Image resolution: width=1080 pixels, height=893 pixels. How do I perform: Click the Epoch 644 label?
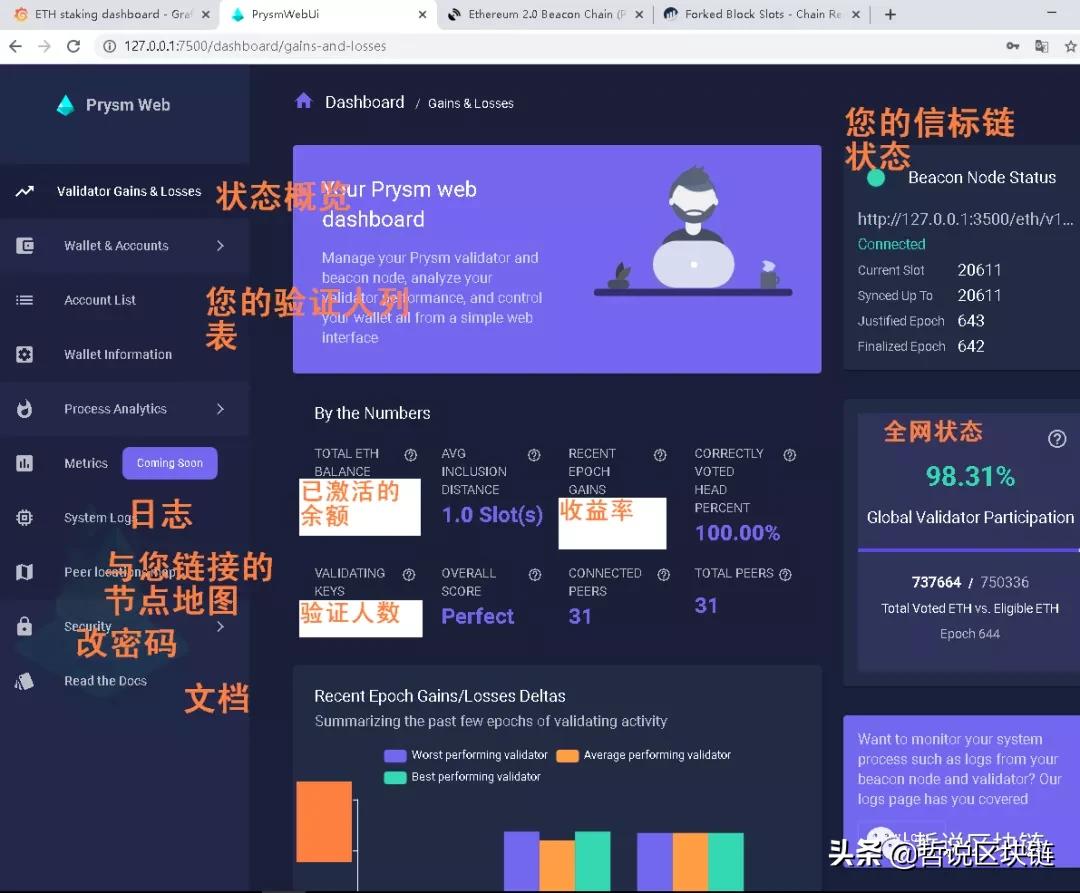[x=969, y=633]
